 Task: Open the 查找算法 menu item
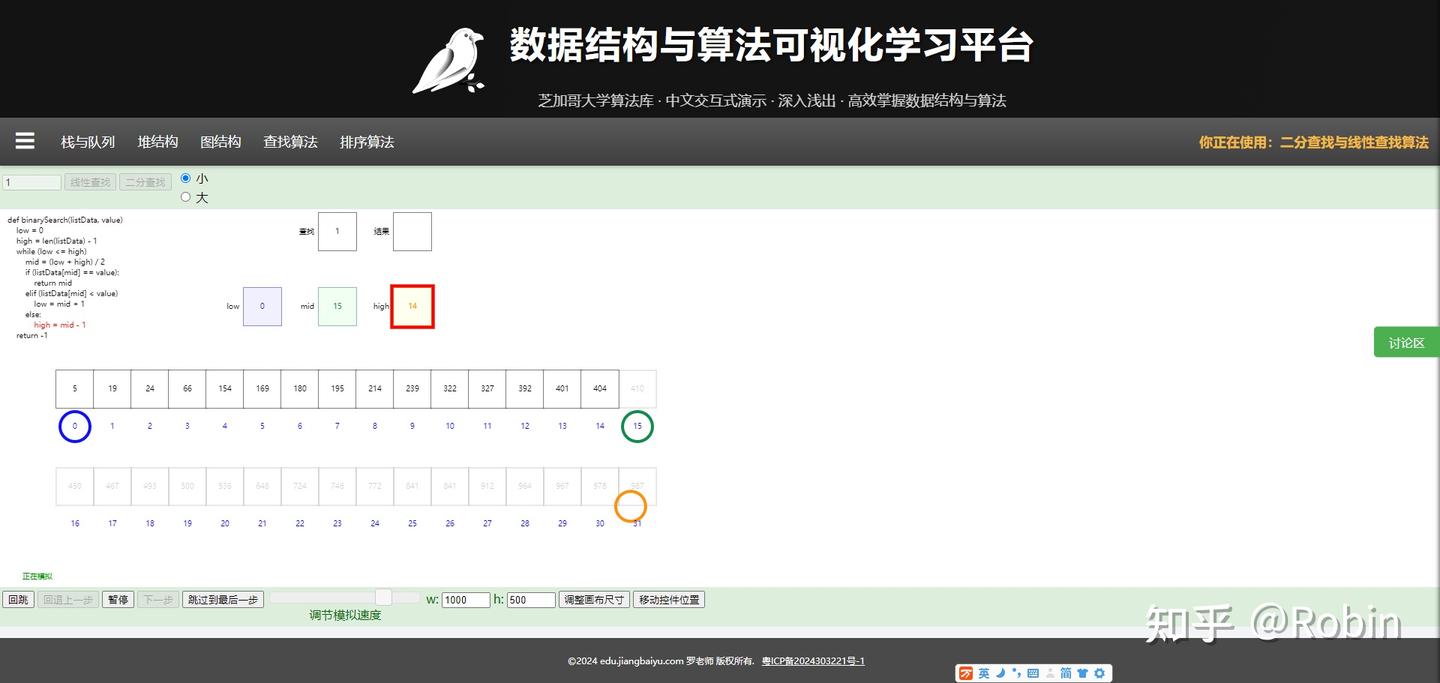[290, 141]
